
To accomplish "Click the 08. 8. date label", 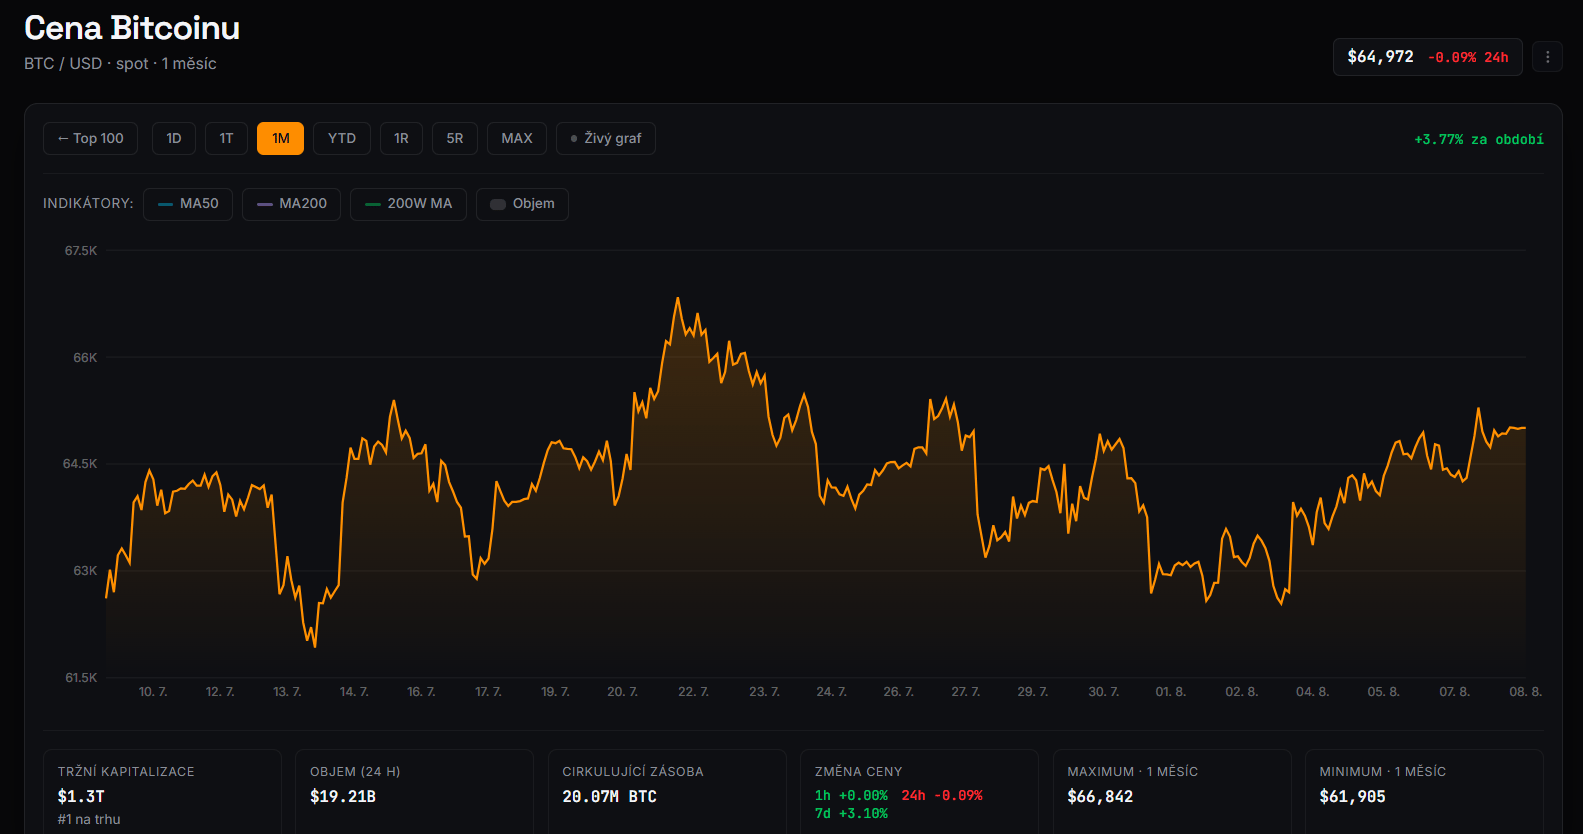I will tap(1526, 692).
